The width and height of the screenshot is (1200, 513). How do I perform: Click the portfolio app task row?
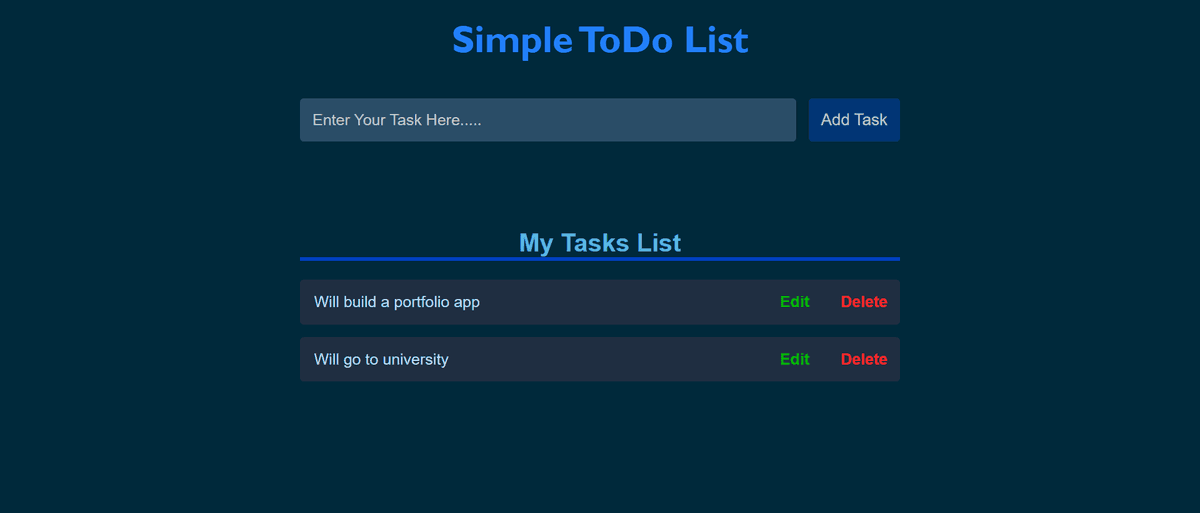[600, 302]
